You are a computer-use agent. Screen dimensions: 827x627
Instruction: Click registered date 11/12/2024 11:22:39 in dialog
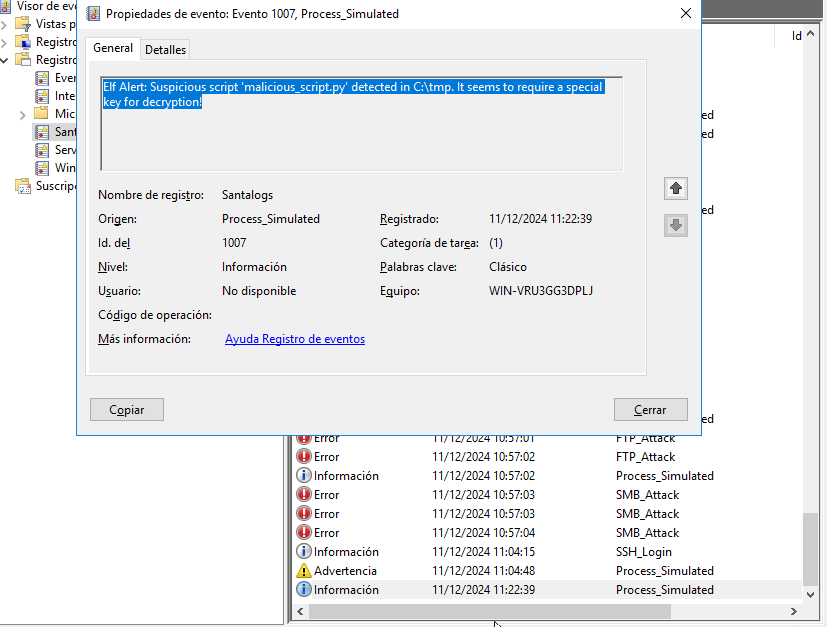[541, 219]
